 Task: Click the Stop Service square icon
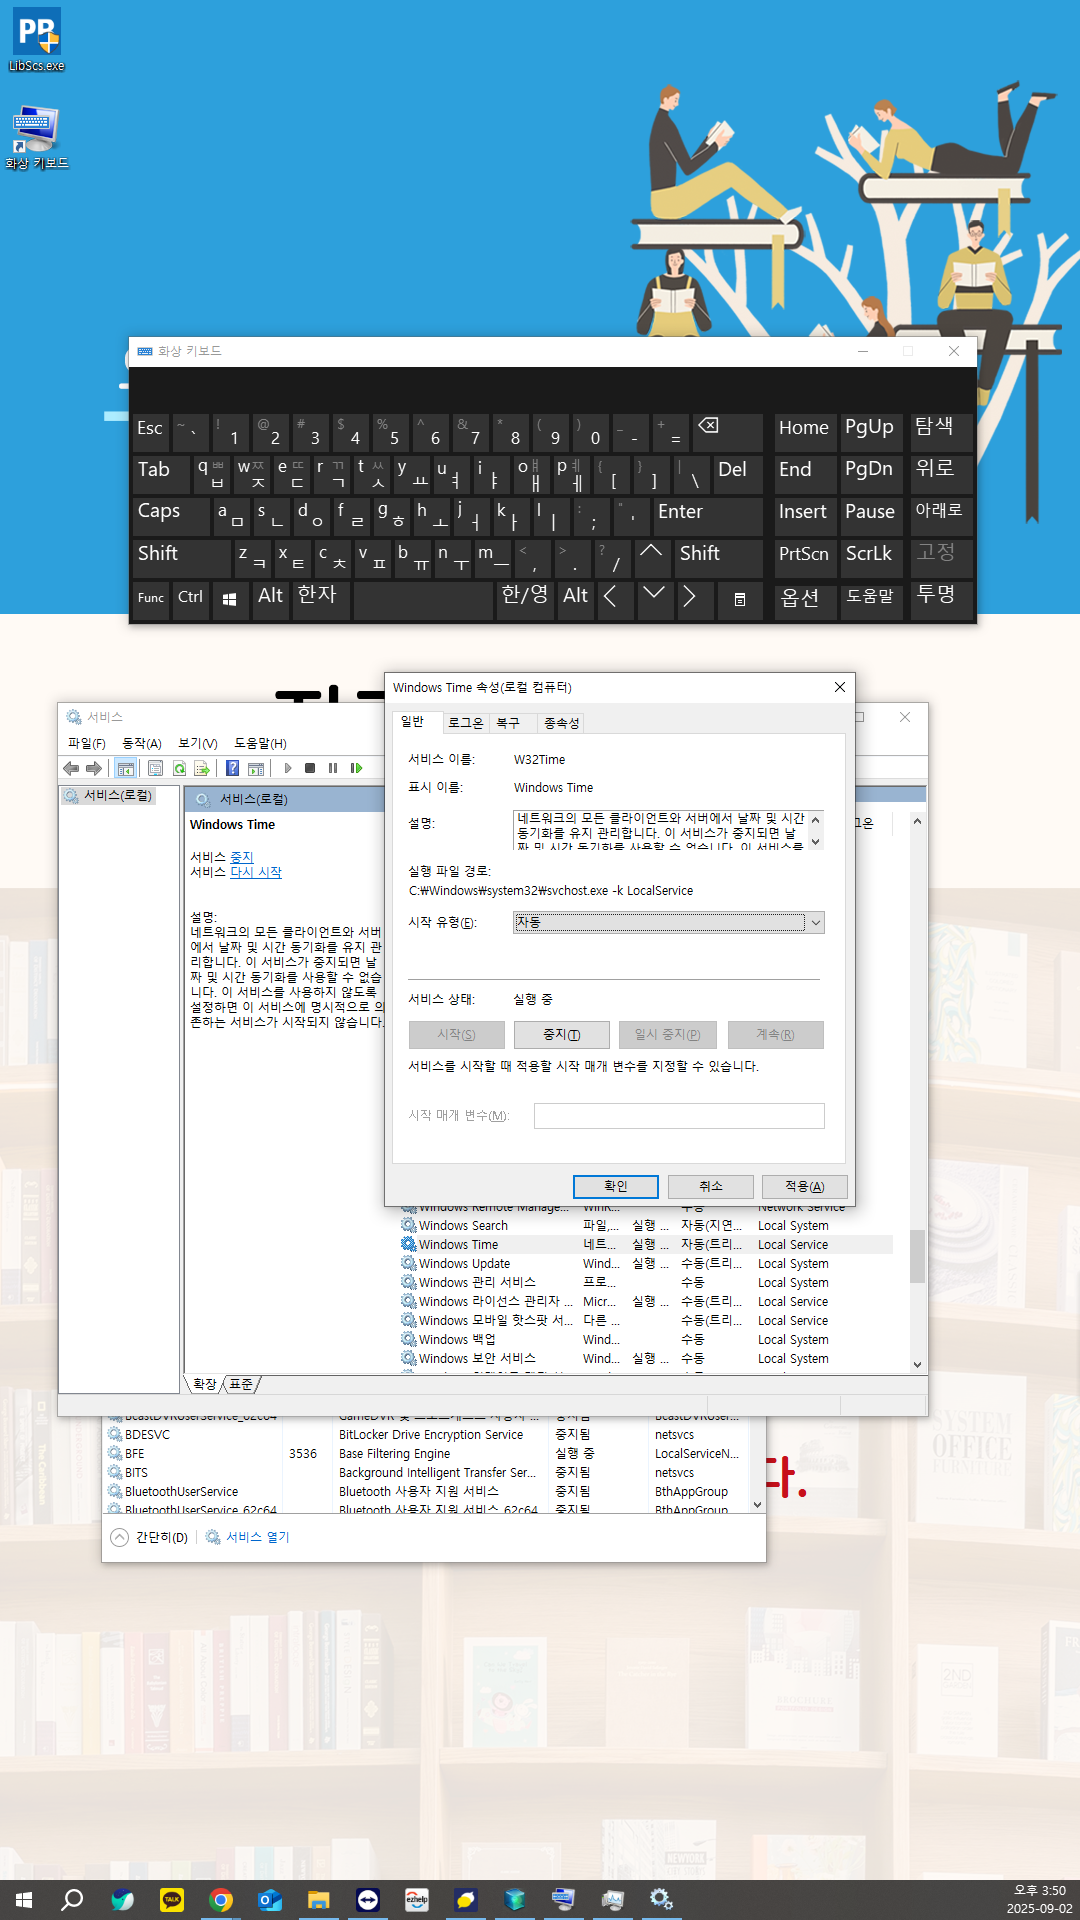310,768
